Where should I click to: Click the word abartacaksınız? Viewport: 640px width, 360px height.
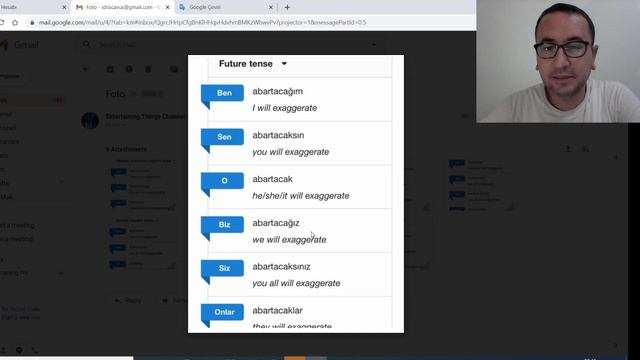coord(281,267)
